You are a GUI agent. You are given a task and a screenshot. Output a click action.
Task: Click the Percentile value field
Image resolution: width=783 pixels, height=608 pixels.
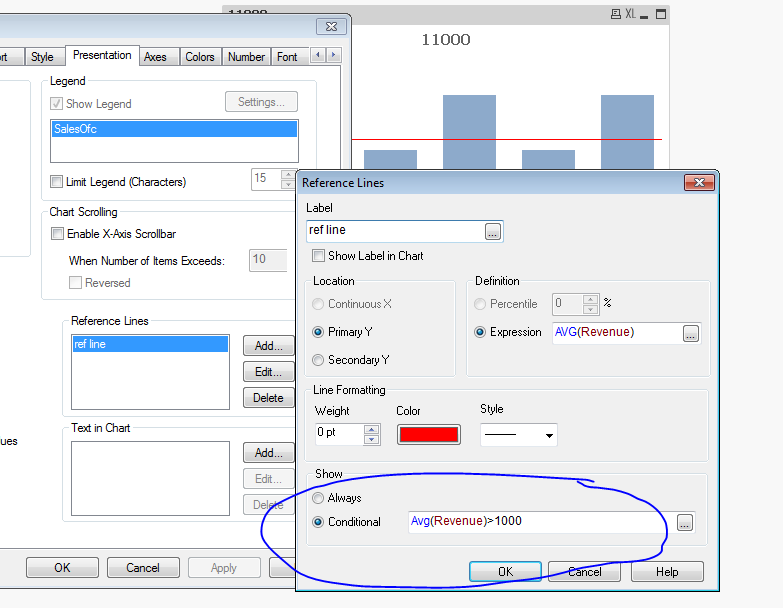pos(567,304)
